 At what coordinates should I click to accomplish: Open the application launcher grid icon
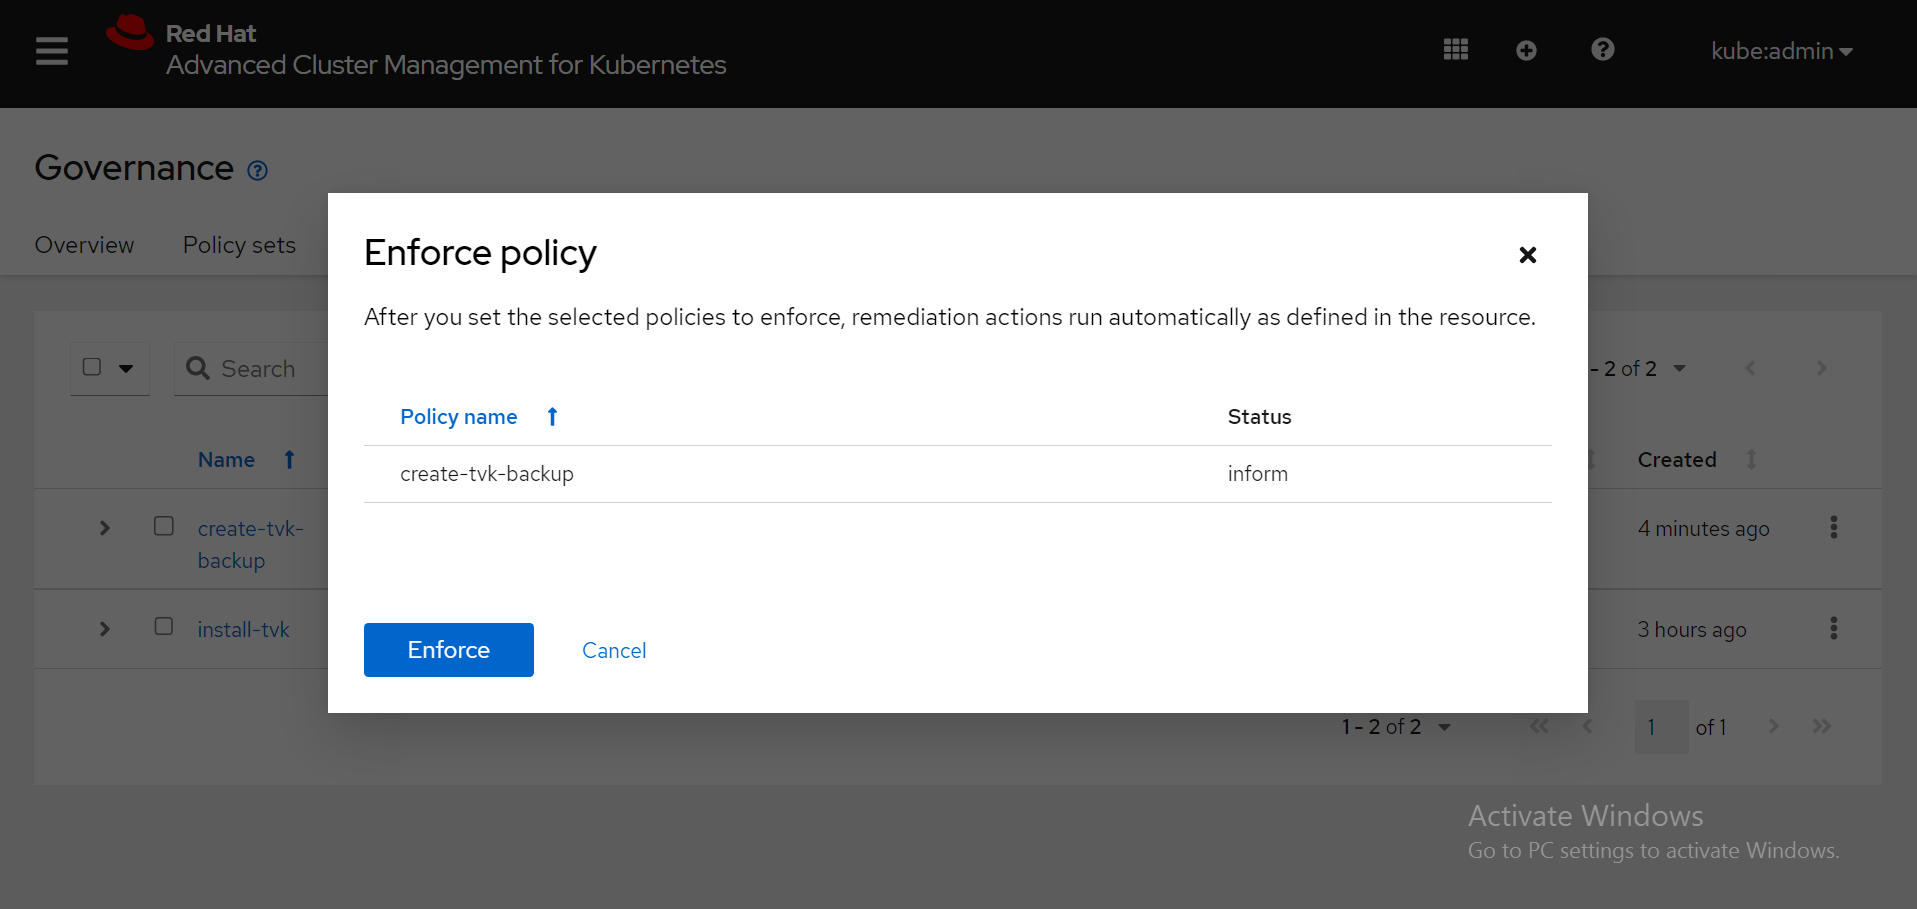point(1455,50)
